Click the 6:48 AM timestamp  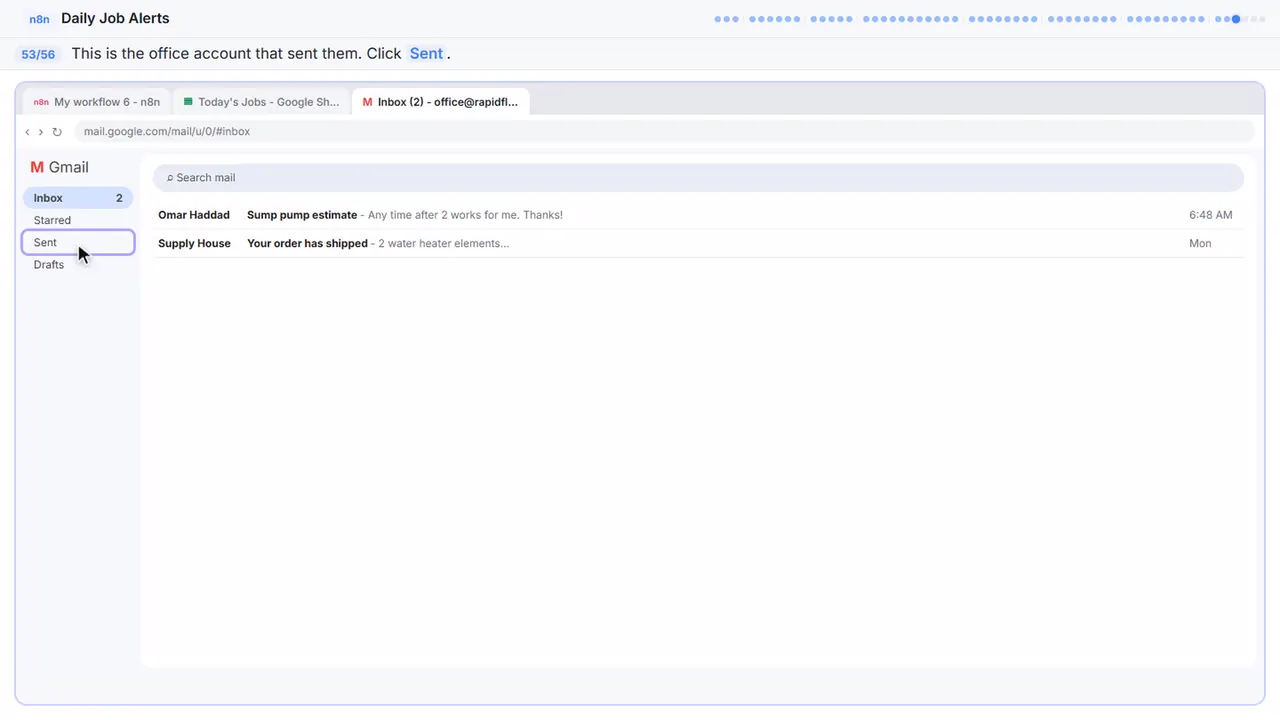pyautogui.click(x=1210, y=215)
